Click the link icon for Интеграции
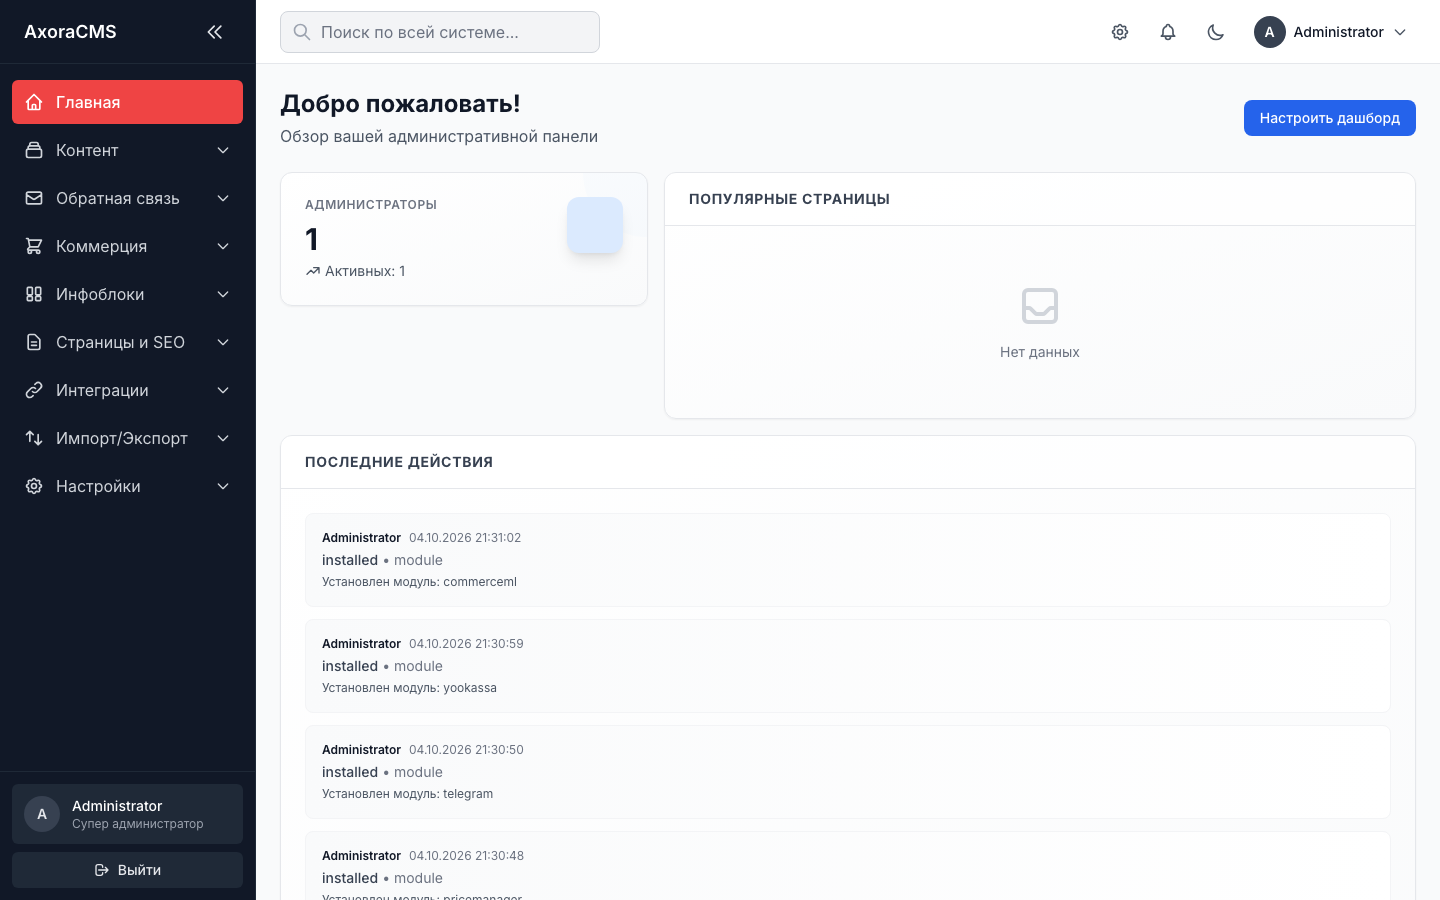The image size is (1440, 900). click(x=34, y=390)
